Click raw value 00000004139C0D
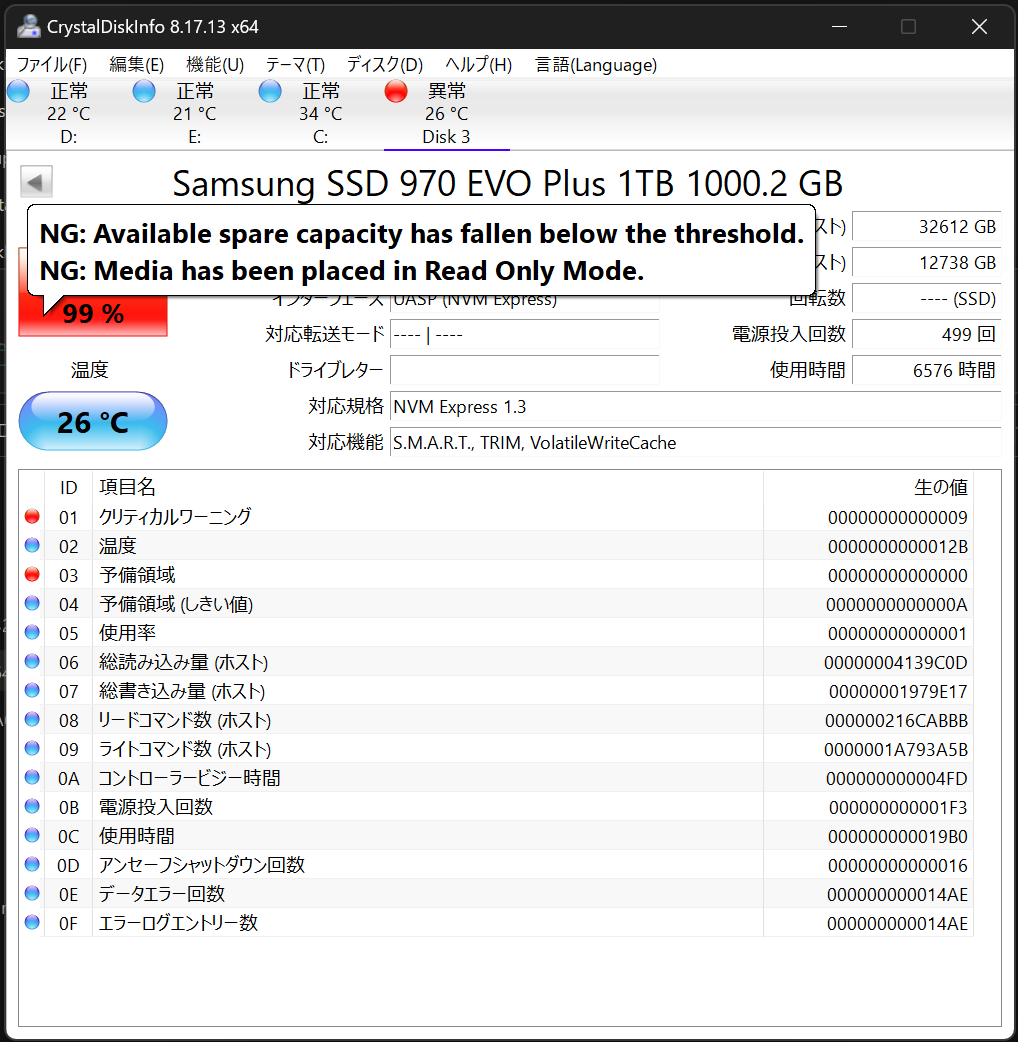This screenshot has width=1018, height=1042. [896, 663]
